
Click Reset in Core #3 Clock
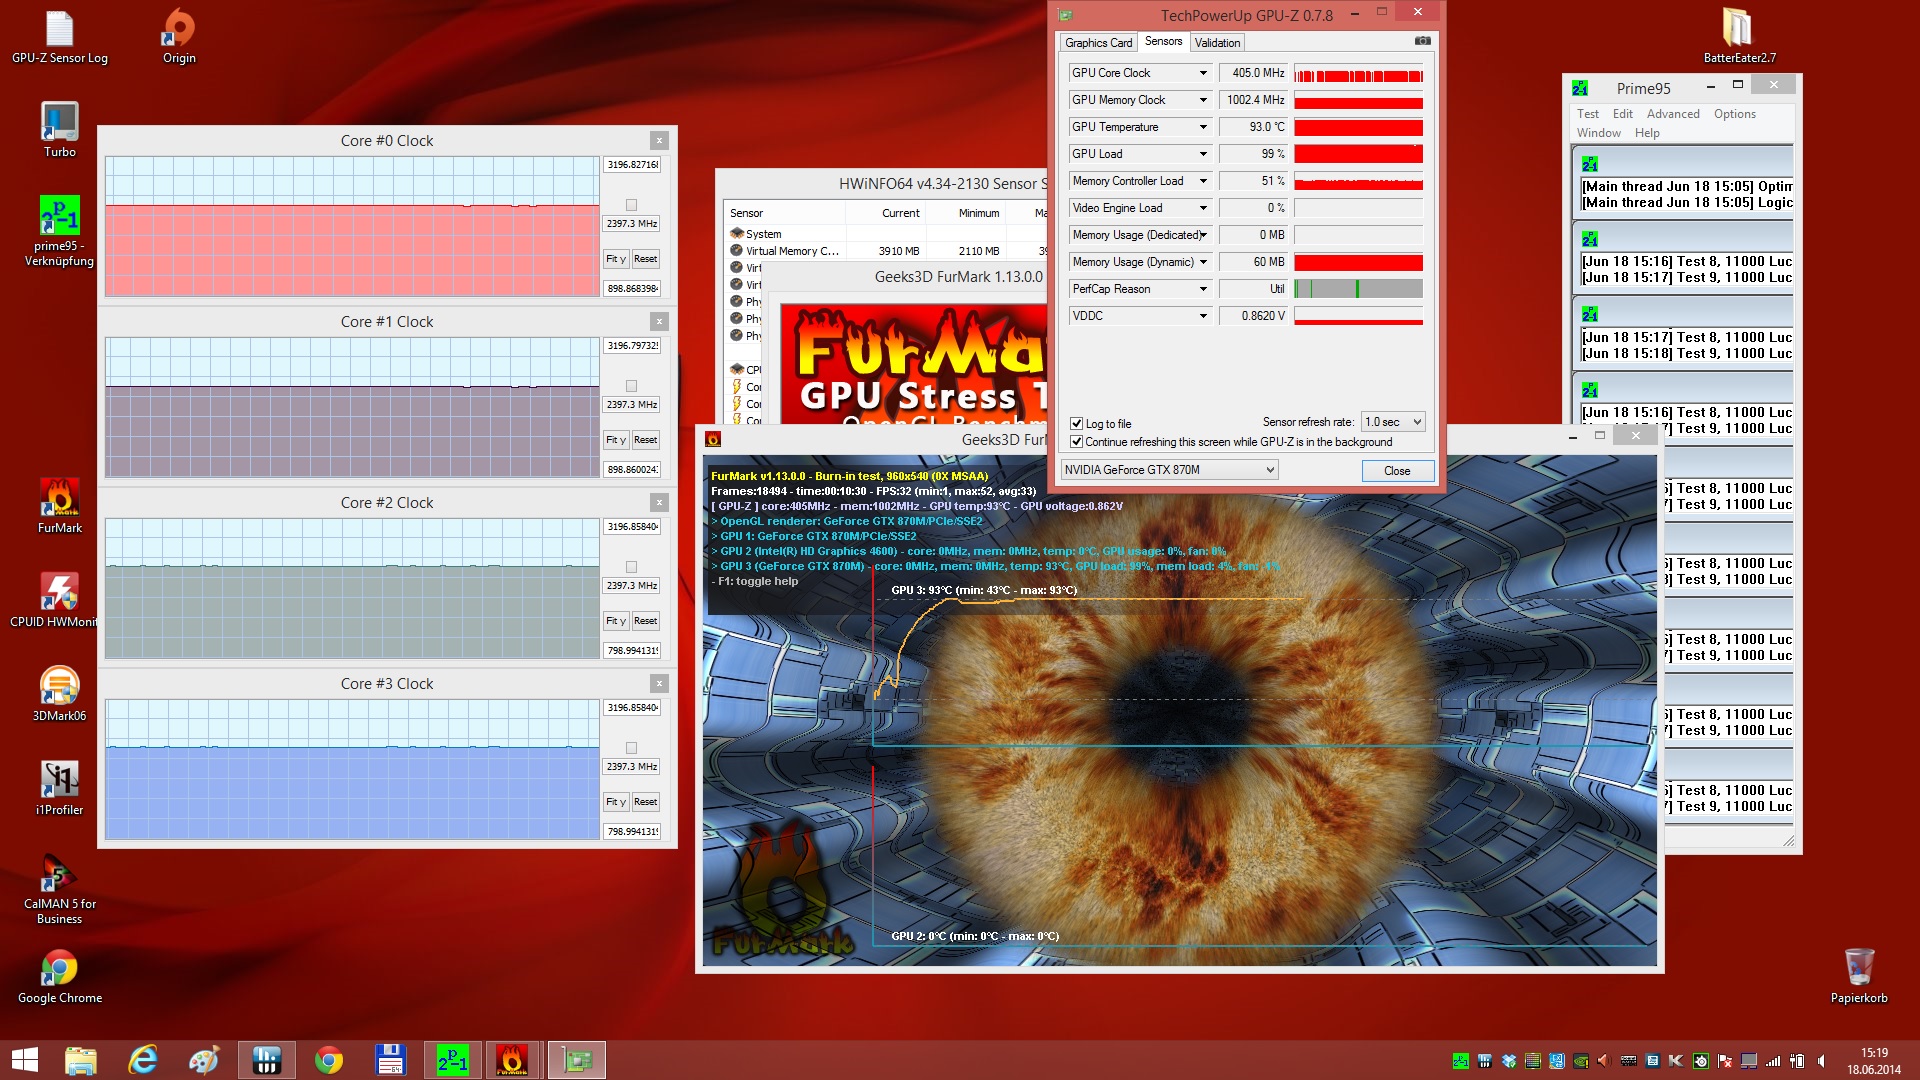click(x=645, y=802)
